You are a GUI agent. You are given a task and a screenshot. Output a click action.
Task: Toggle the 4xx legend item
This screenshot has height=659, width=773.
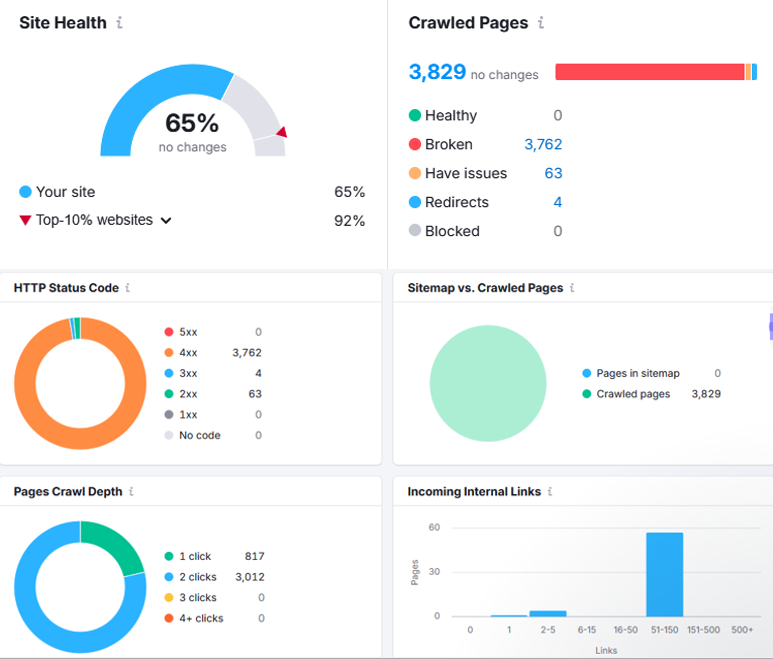pos(188,352)
